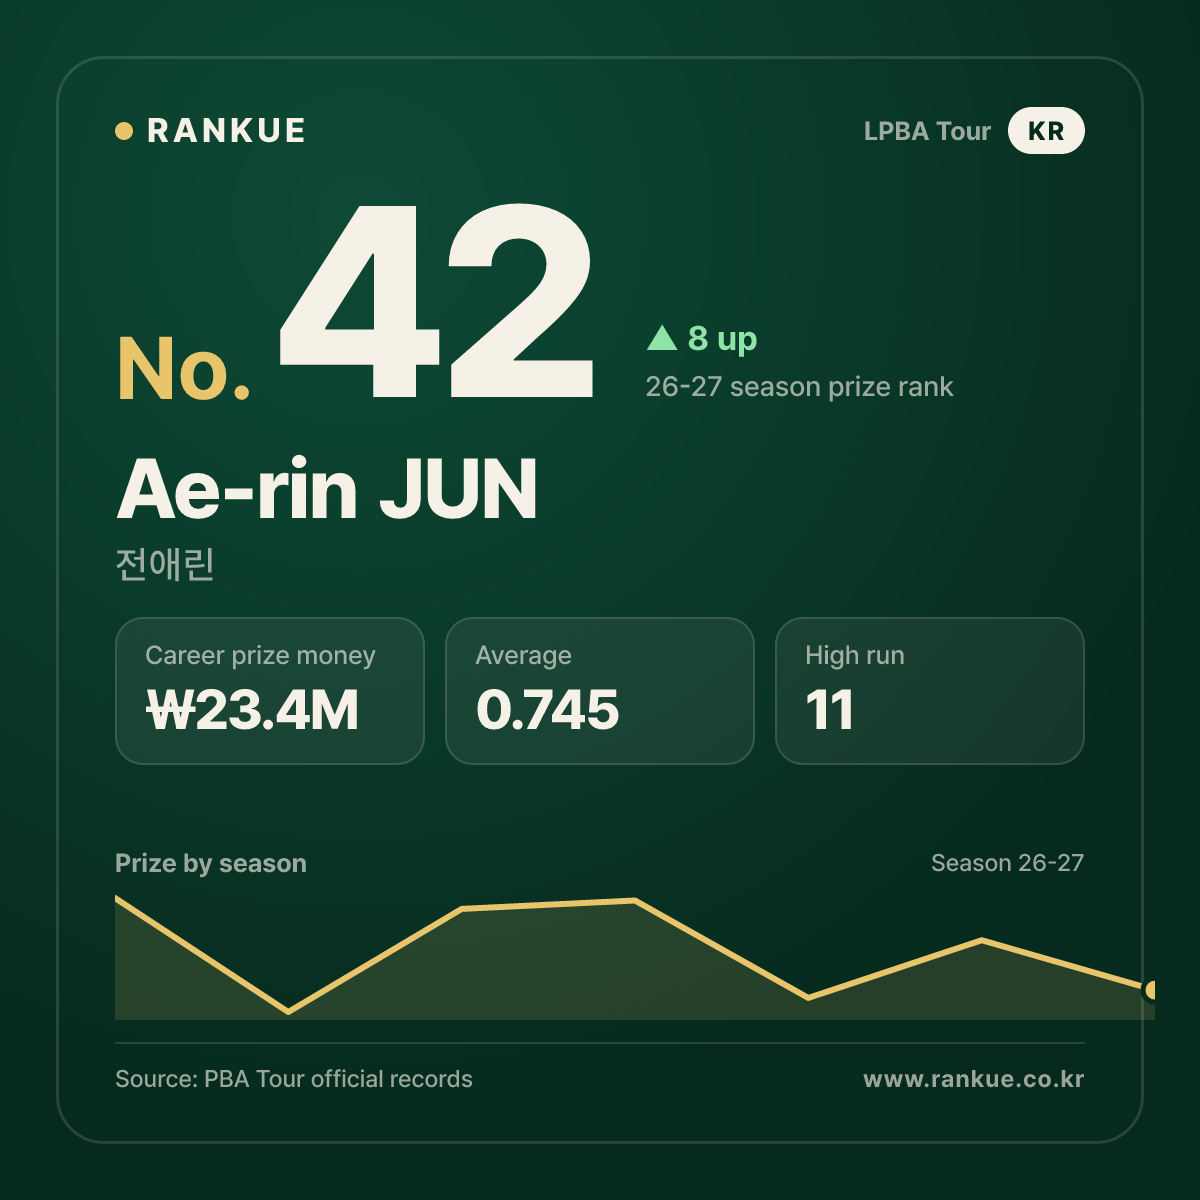1200x1200 pixels.
Task: Click the LPBA Tour label
Action: [x=927, y=131]
